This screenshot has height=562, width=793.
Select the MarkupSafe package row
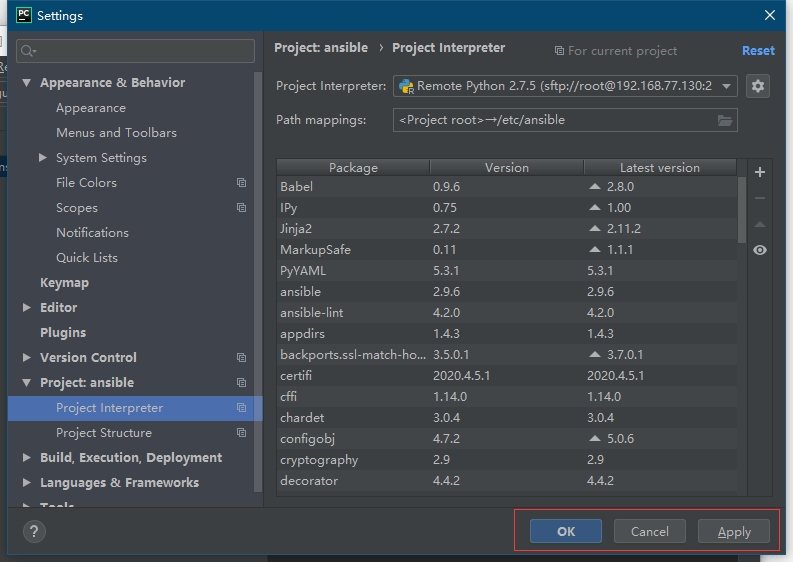507,250
